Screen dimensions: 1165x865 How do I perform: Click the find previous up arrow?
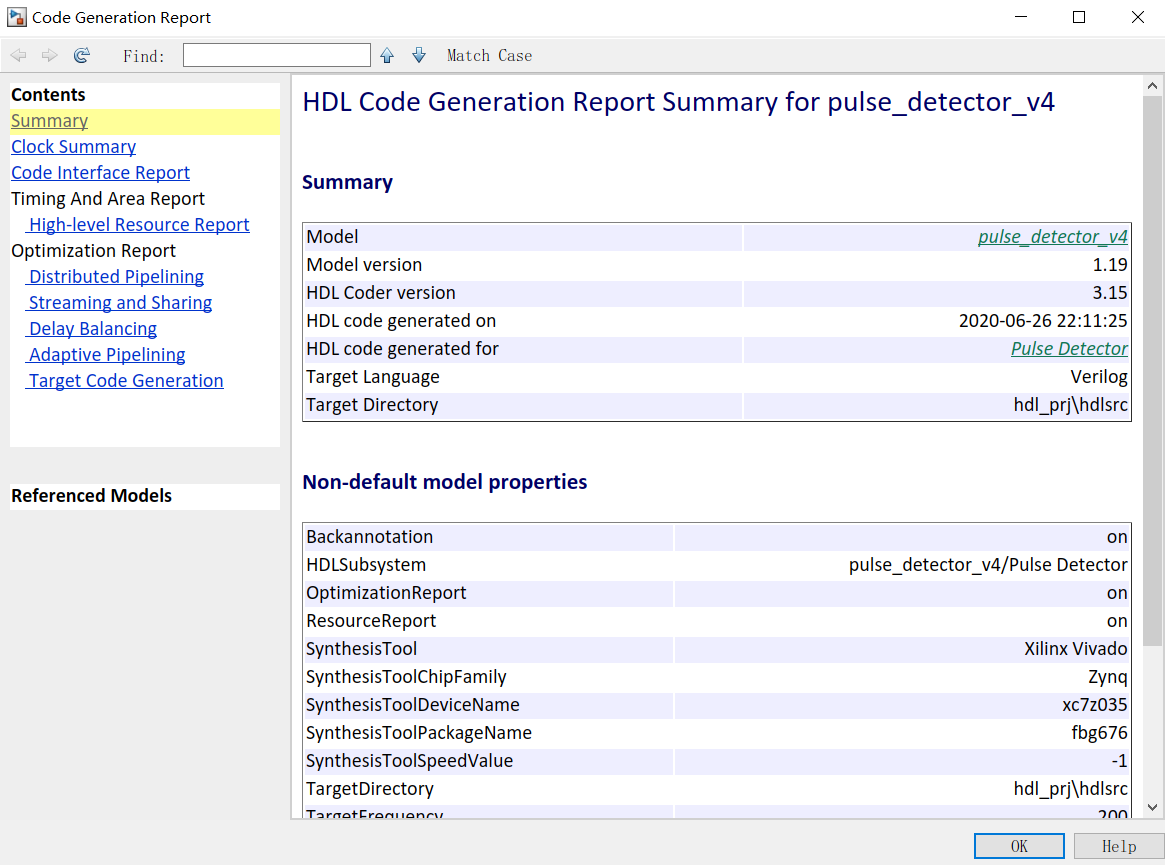pos(387,56)
